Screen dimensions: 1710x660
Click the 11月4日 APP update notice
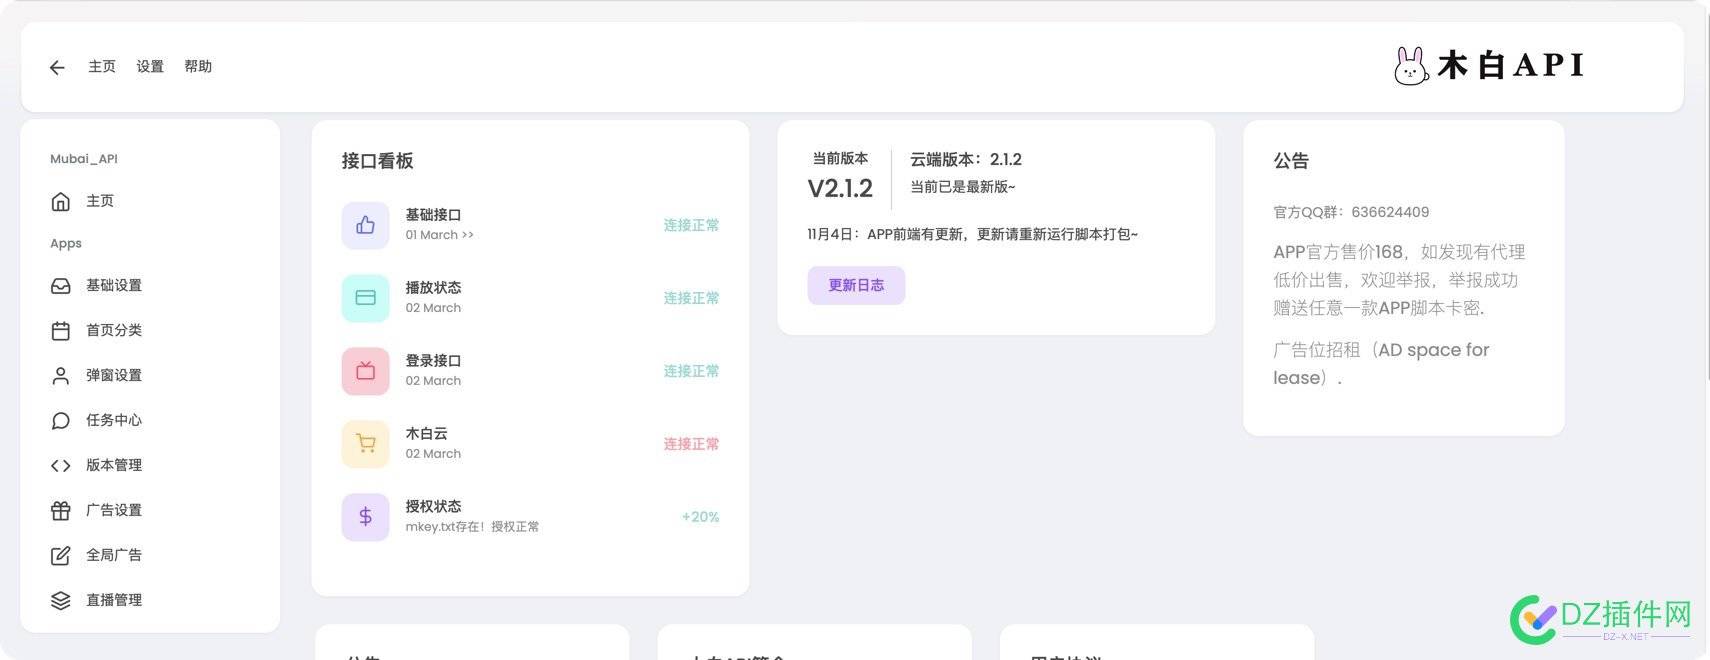click(x=972, y=235)
